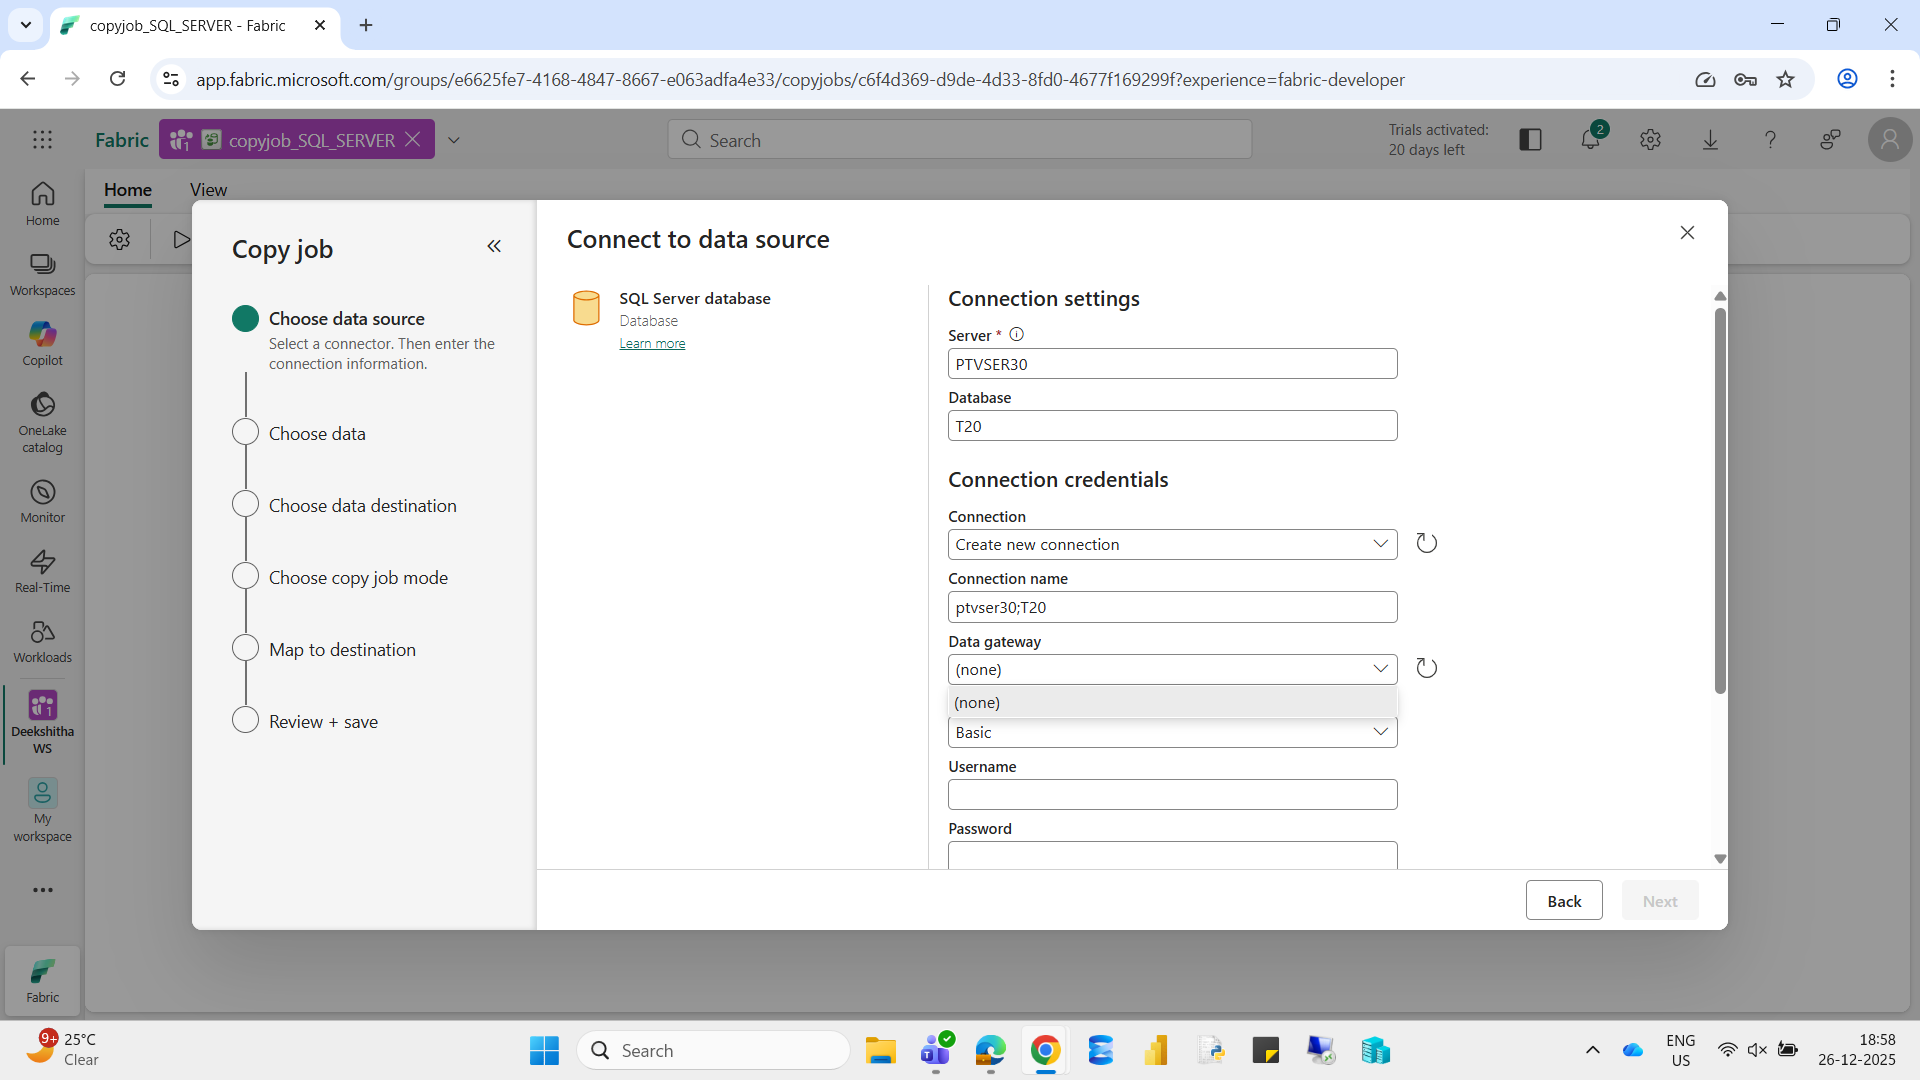Open the download menu icon
This screenshot has height=1080, width=1920.
(1711, 140)
